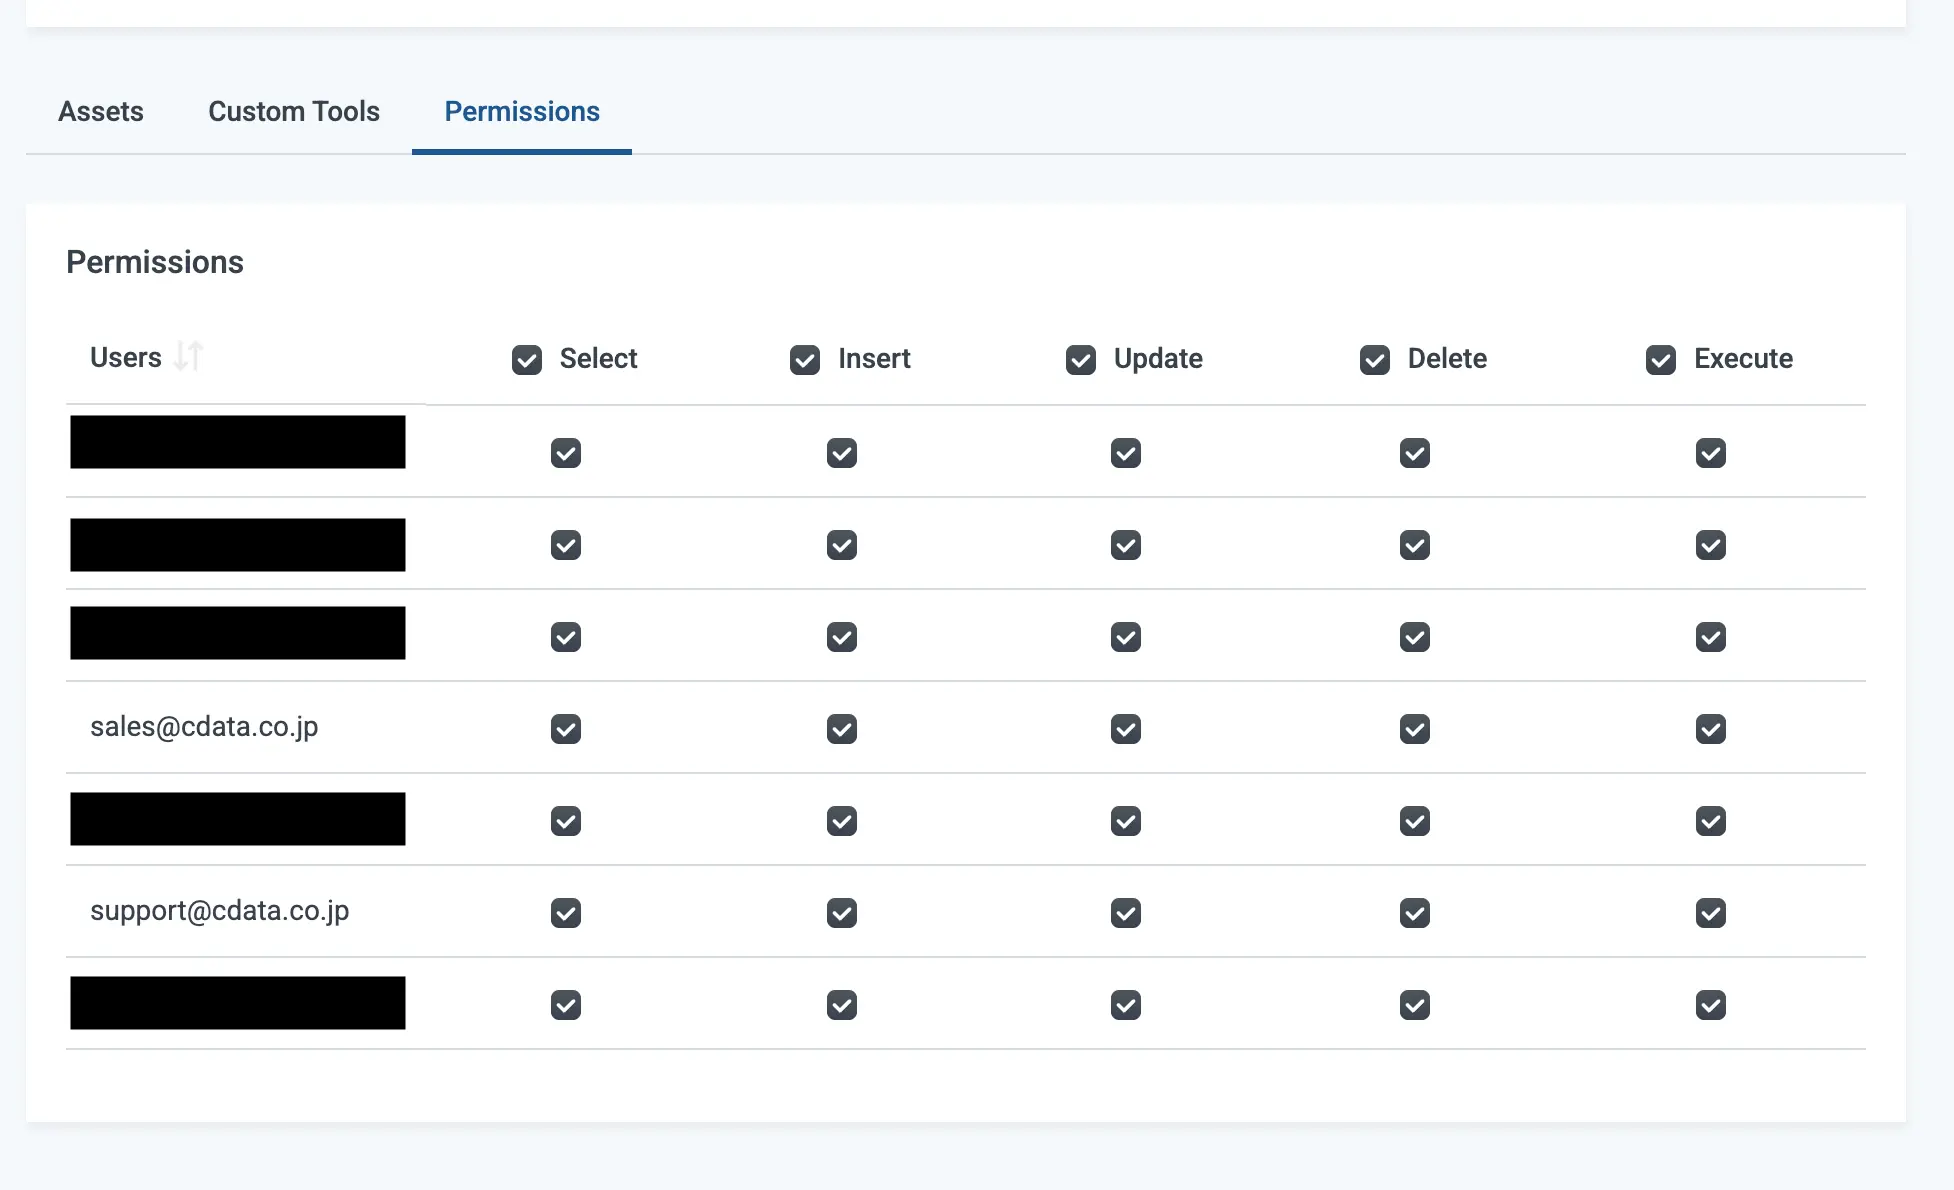
Task: Click the Users column header label
Action: point(126,357)
